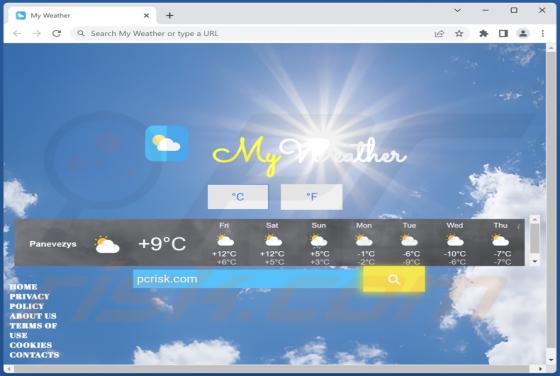Viewport: 560px width, 376px height.
Task: Open the user profile avatar icon
Action: (x=523, y=34)
